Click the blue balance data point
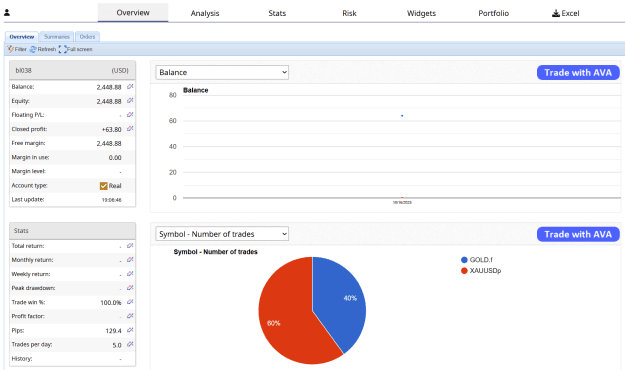The width and height of the screenshot is (625, 370). [402, 116]
